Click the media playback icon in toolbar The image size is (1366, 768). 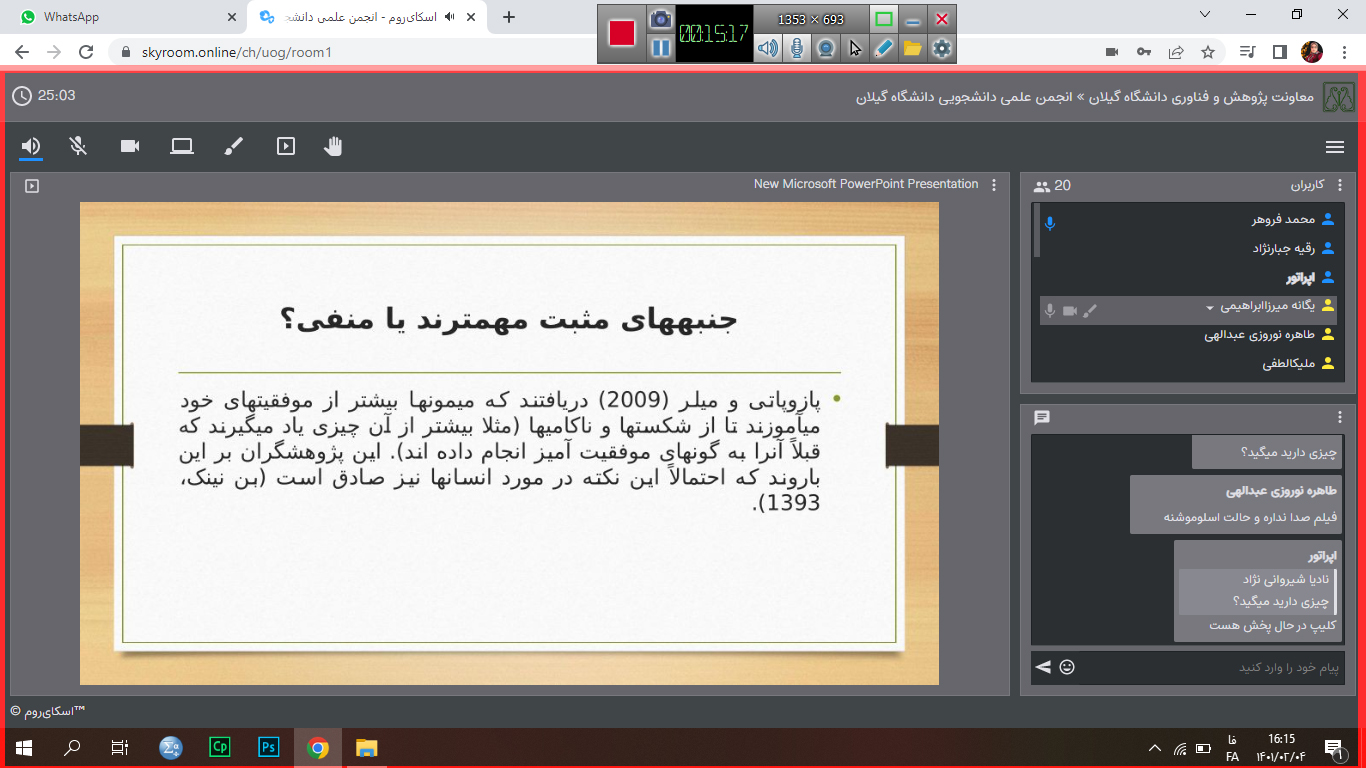click(286, 146)
